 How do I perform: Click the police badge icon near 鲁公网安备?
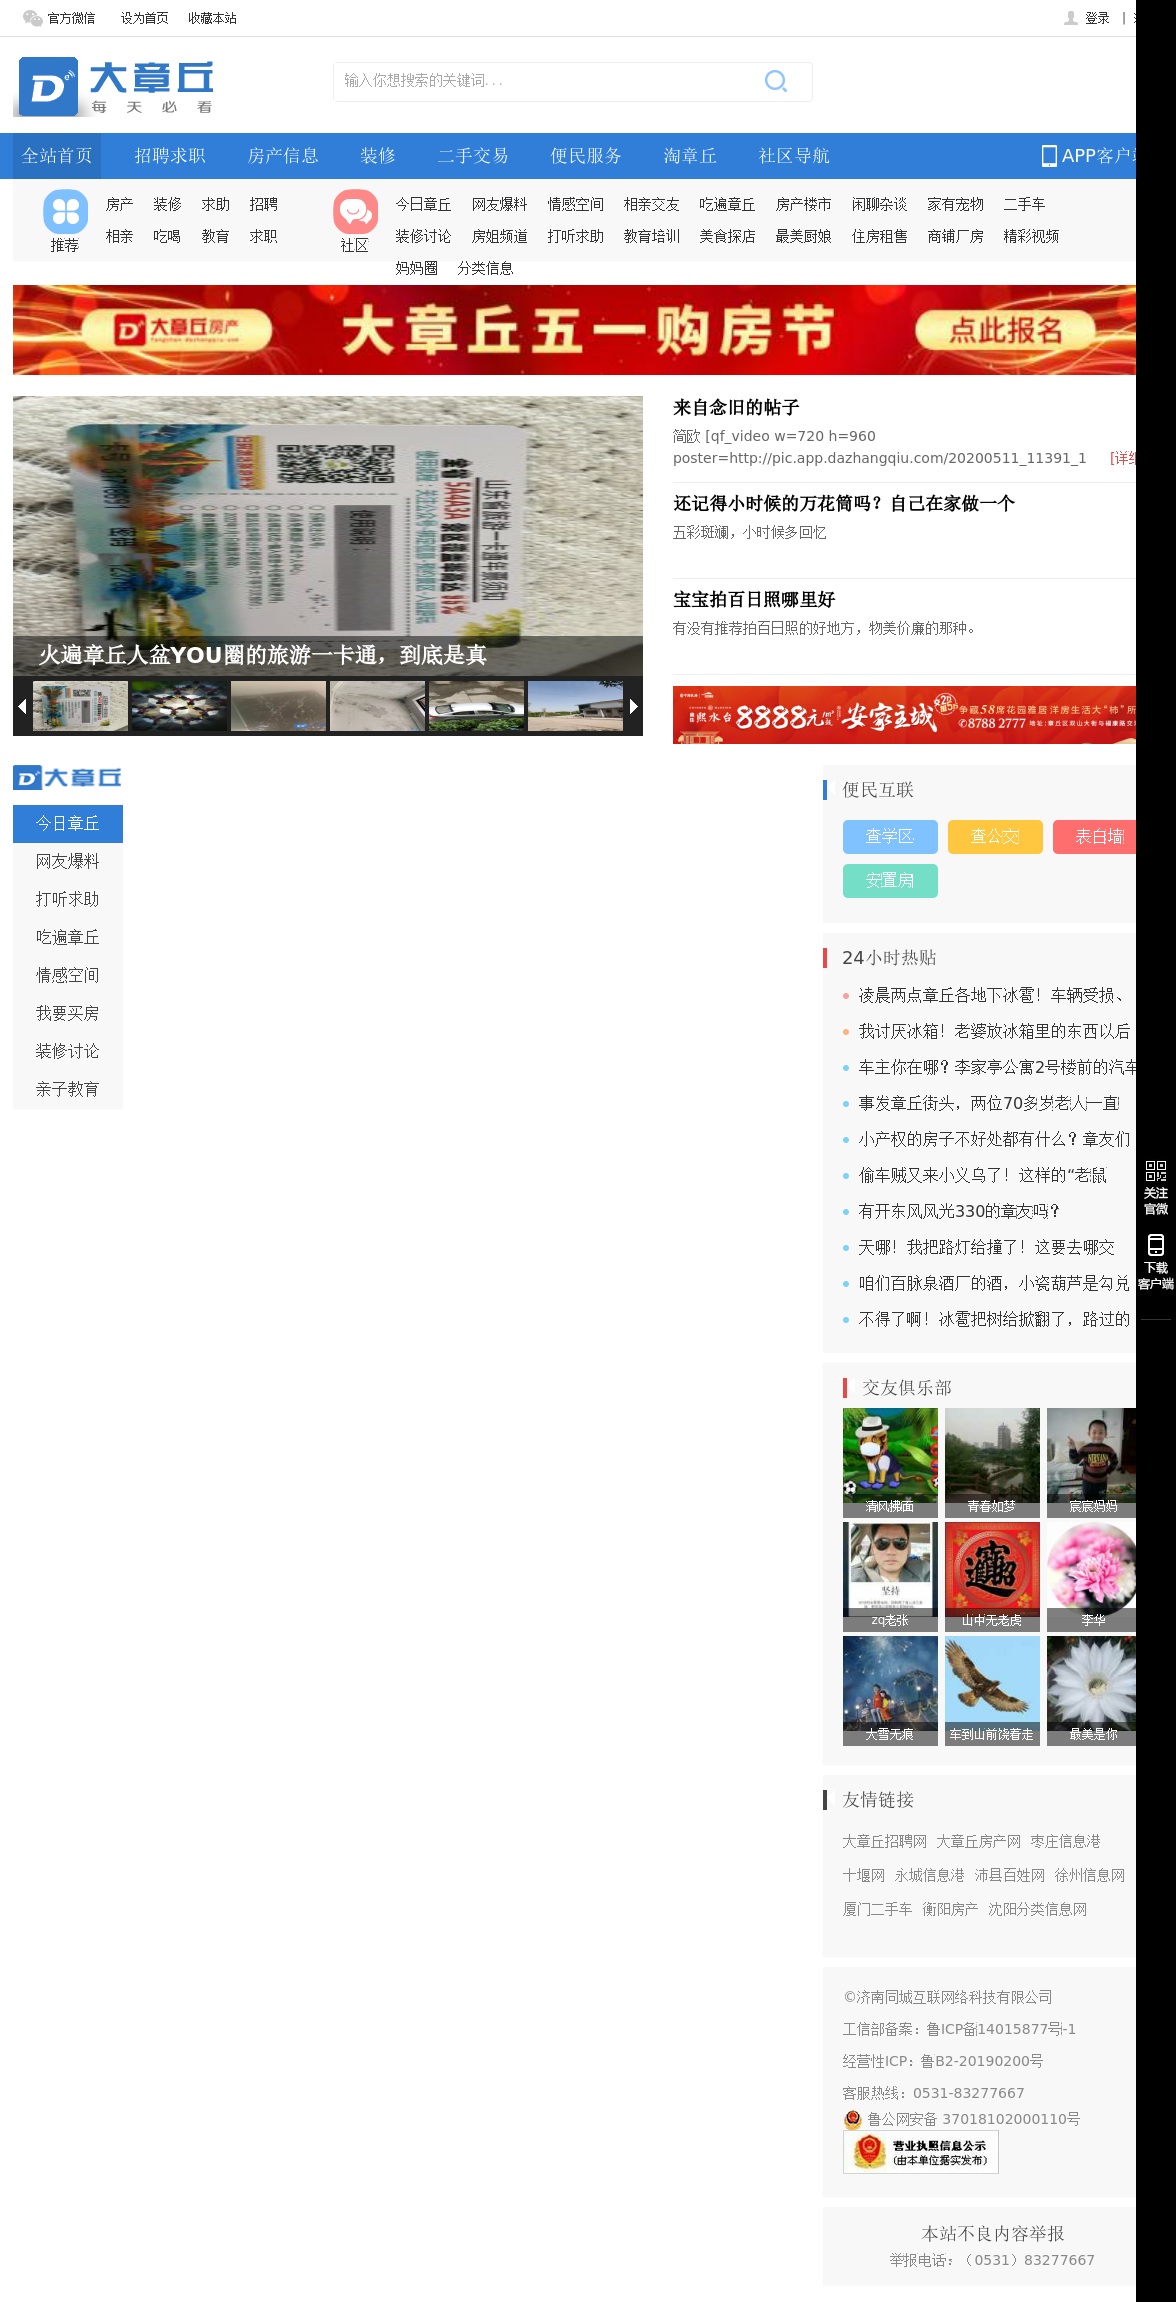click(853, 2119)
